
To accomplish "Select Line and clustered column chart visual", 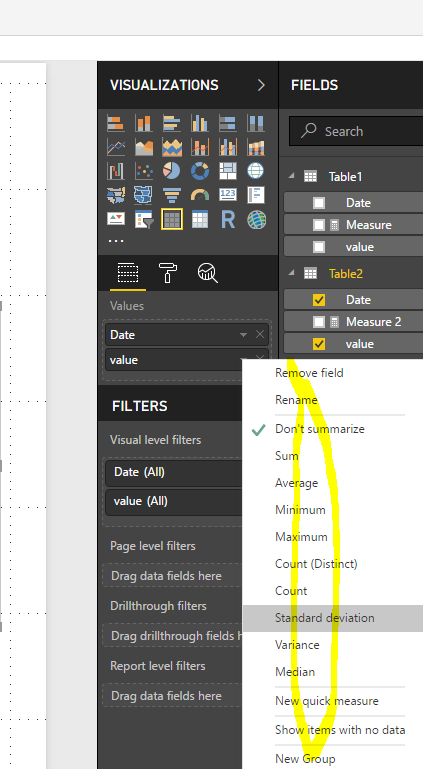I will tap(227, 147).
